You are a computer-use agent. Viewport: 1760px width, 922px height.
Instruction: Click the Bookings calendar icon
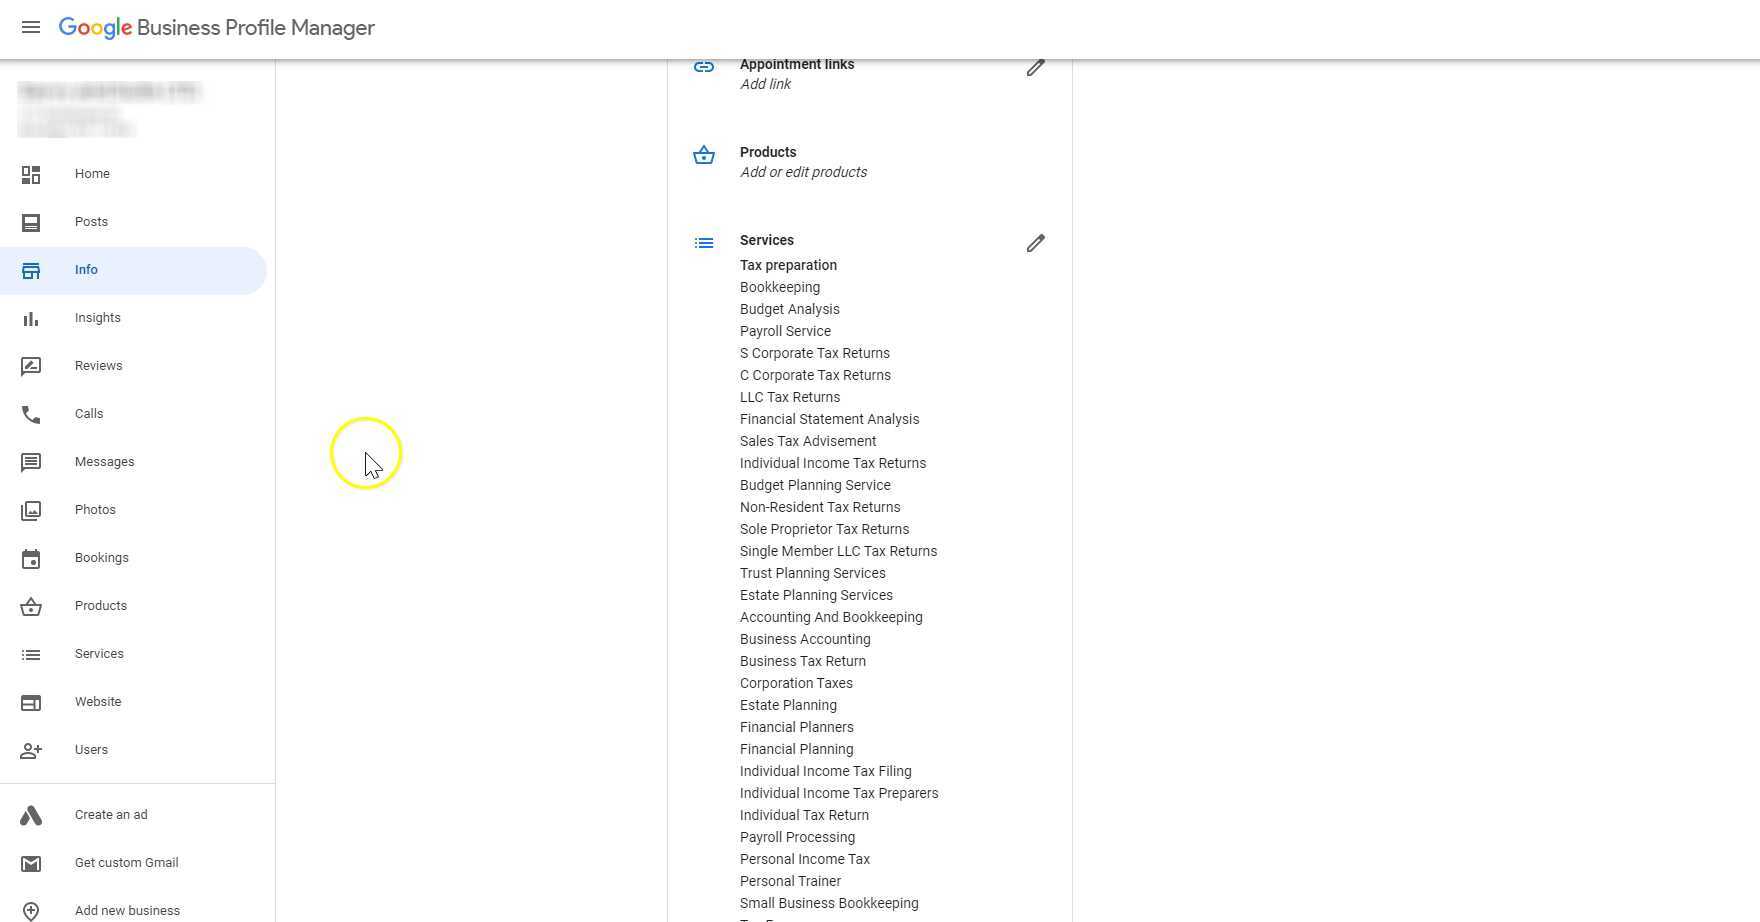click(30, 559)
